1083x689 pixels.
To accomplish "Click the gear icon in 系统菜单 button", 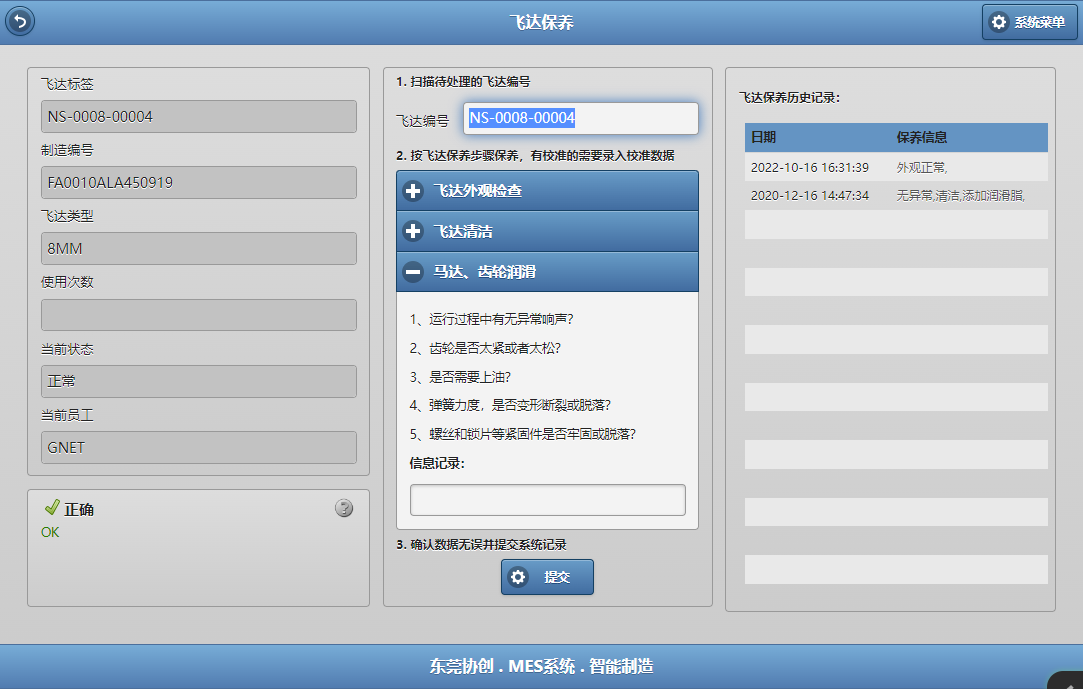I will pos(998,22).
